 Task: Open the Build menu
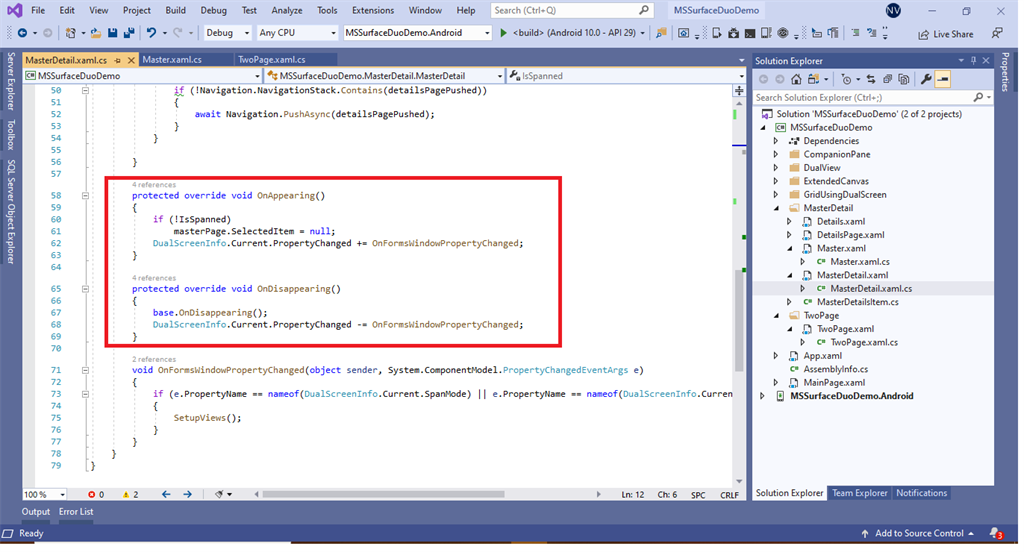tap(175, 10)
